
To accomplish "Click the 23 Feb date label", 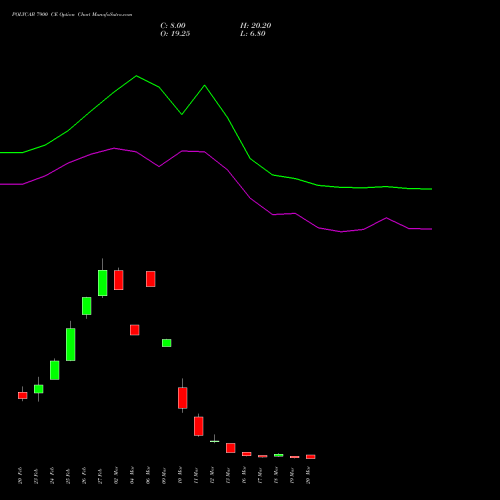I will (x=36, y=476).
